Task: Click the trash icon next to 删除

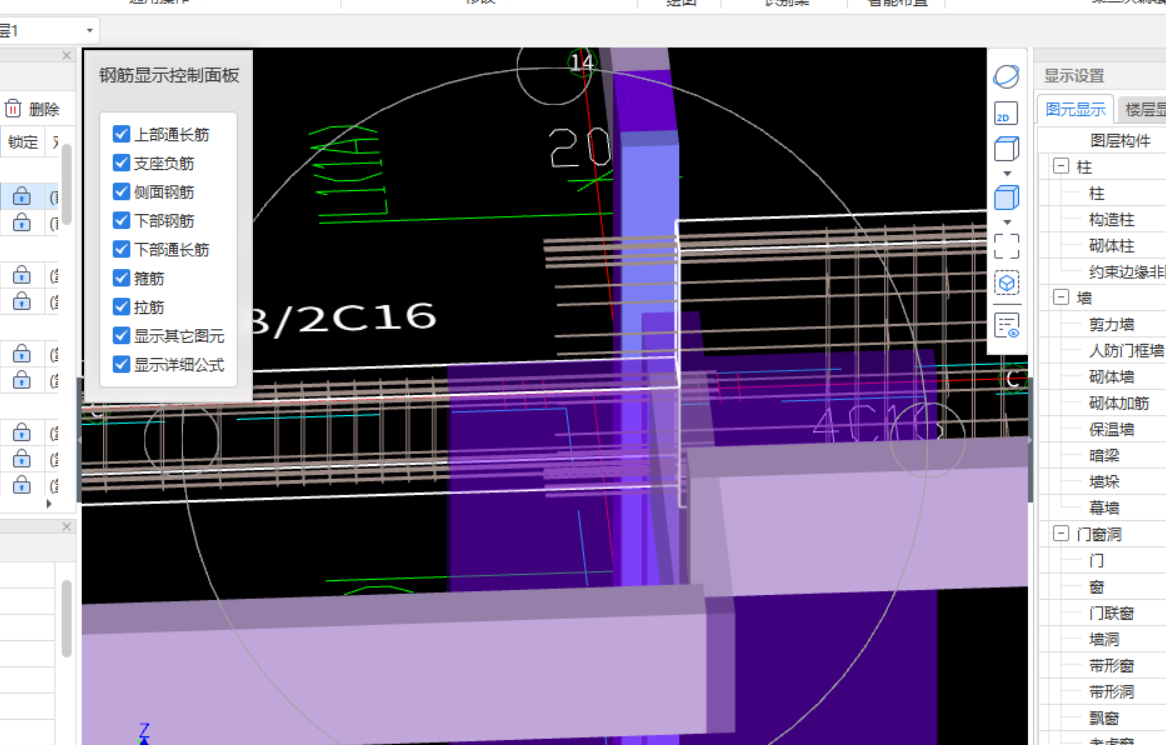Action: tap(13, 109)
